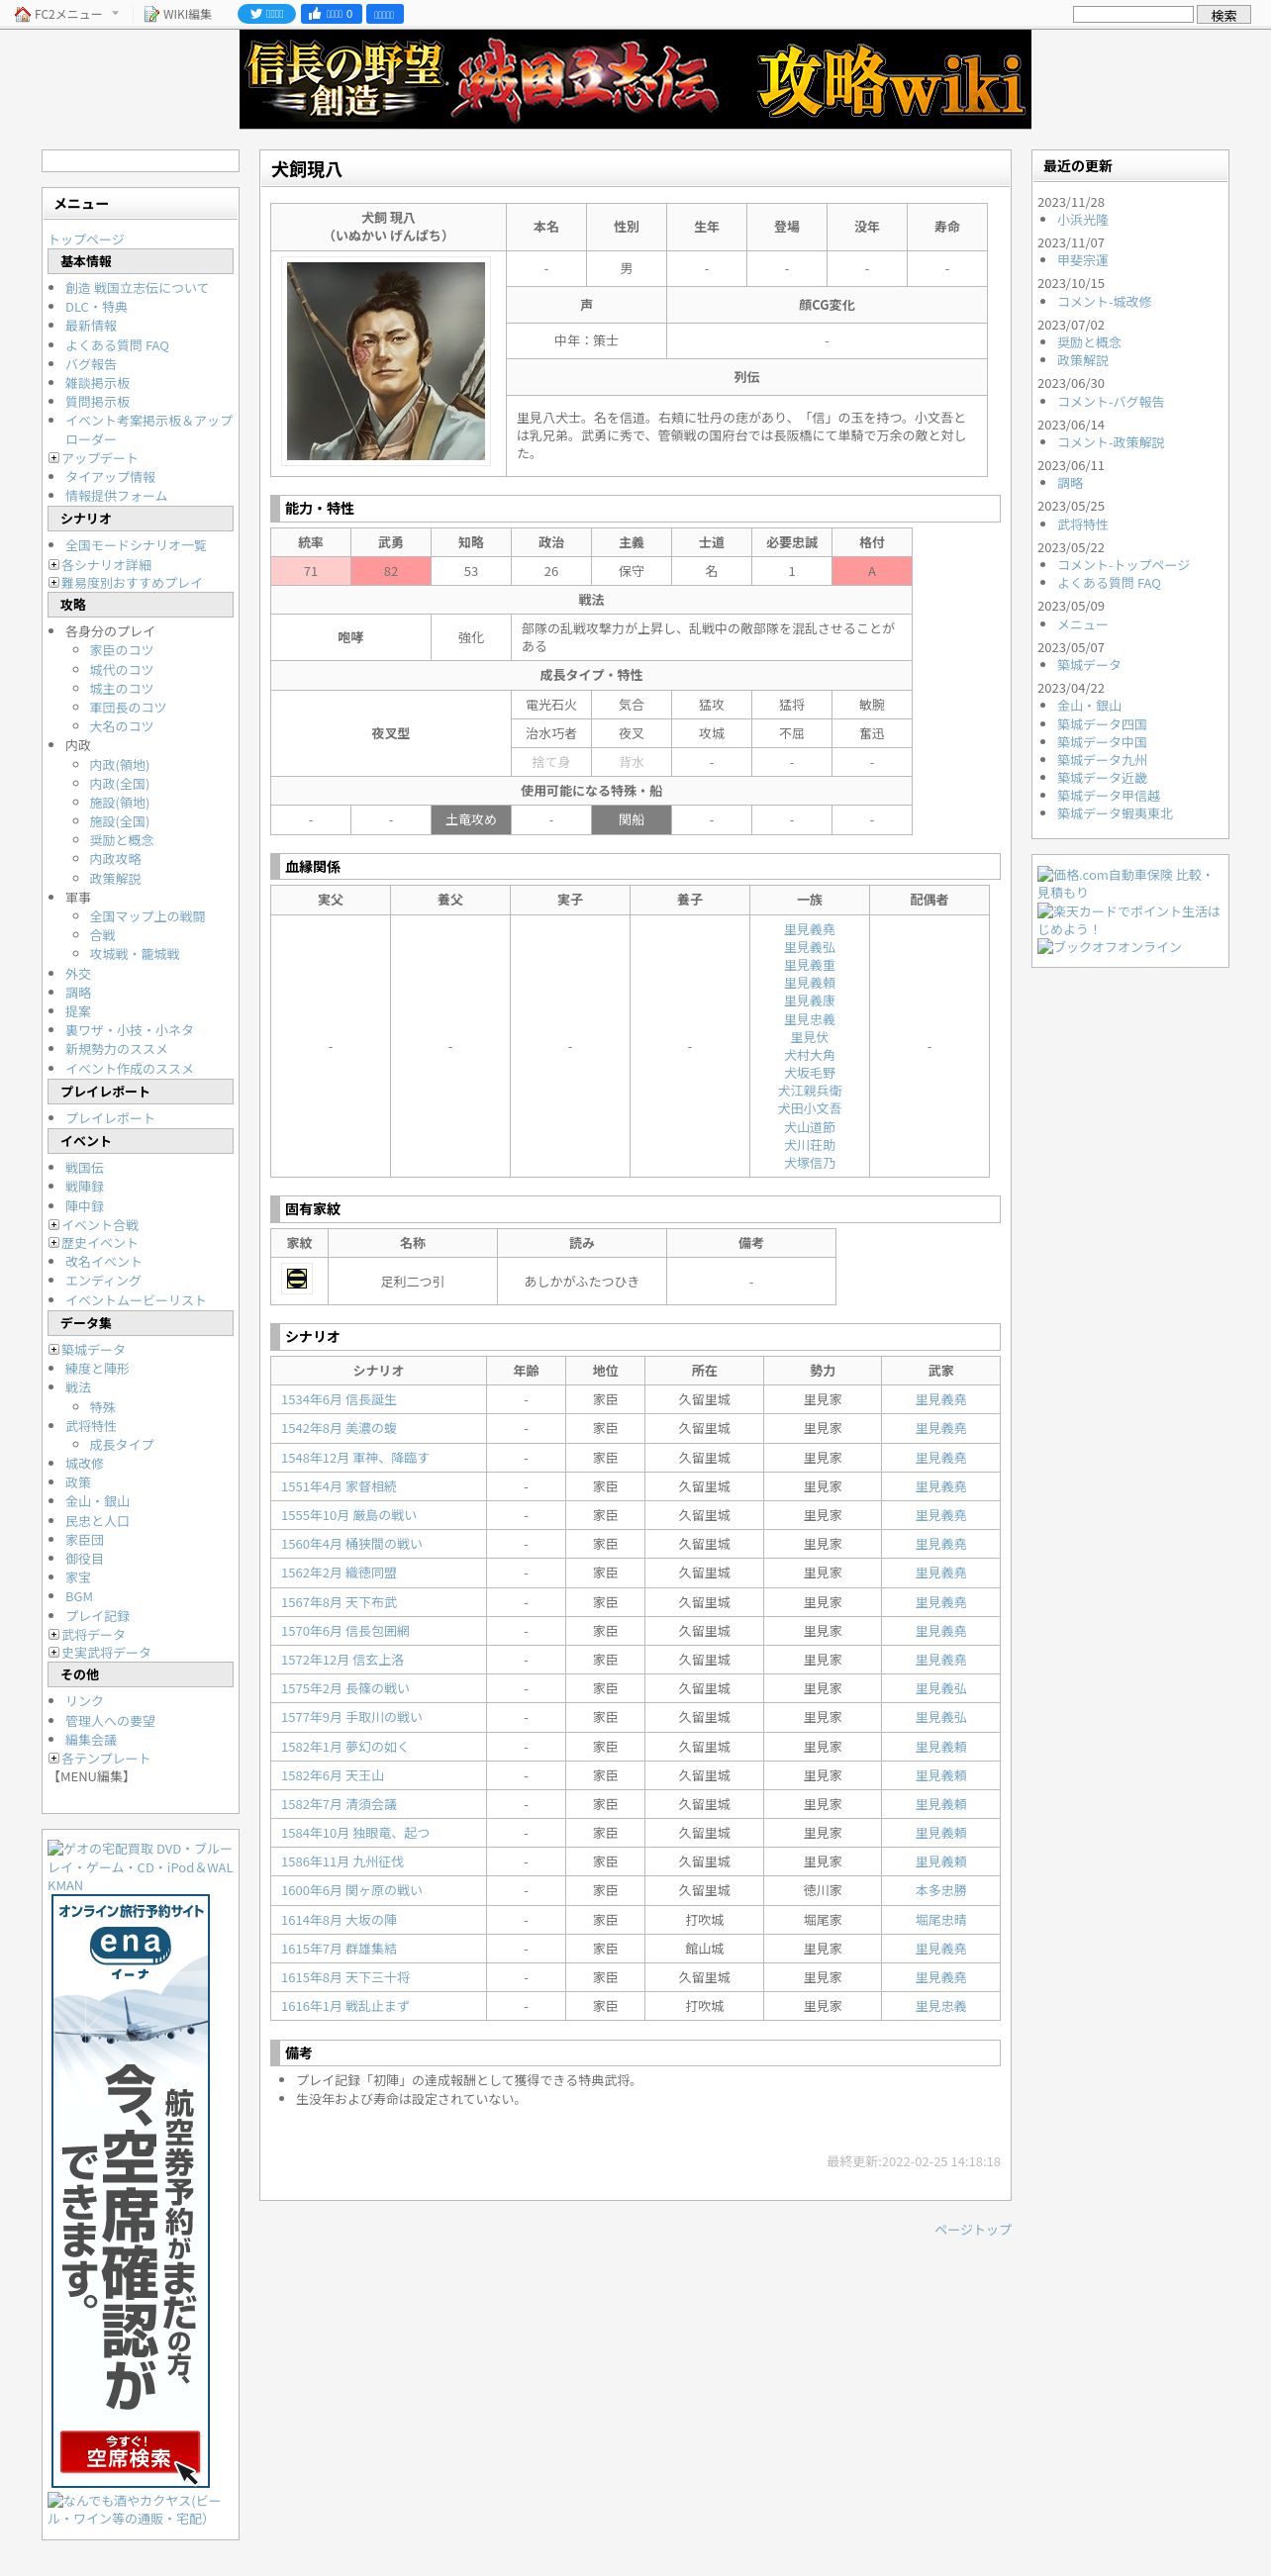
Task: Expand the 難易度別おすすめプレイ tree item
Action: coord(54,582)
